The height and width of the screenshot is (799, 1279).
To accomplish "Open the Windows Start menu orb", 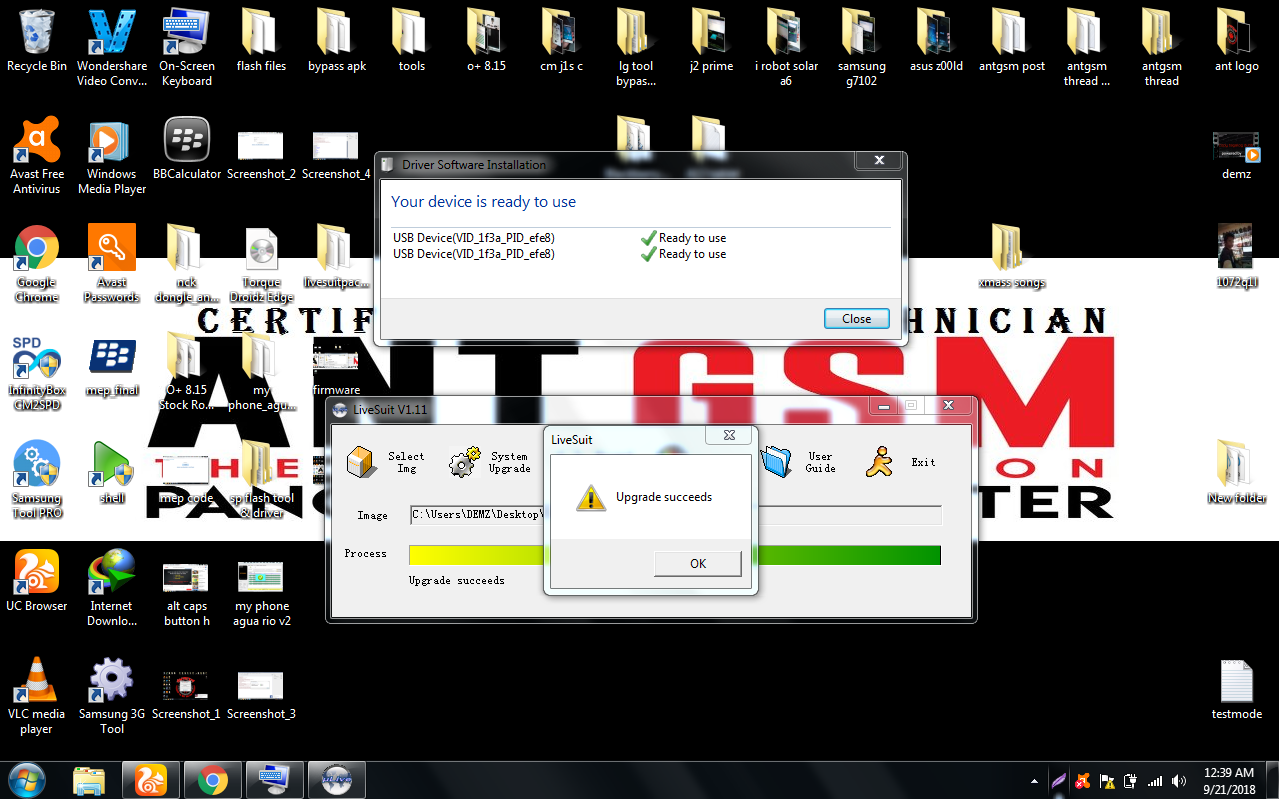I will tap(27, 779).
